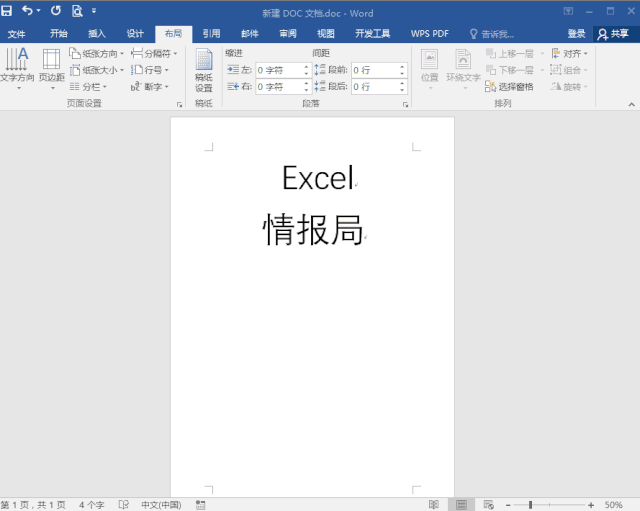Screen dimensions: 640x511
Task: Customize the Quick Access Toolbar dropdown
Action: 94,11
